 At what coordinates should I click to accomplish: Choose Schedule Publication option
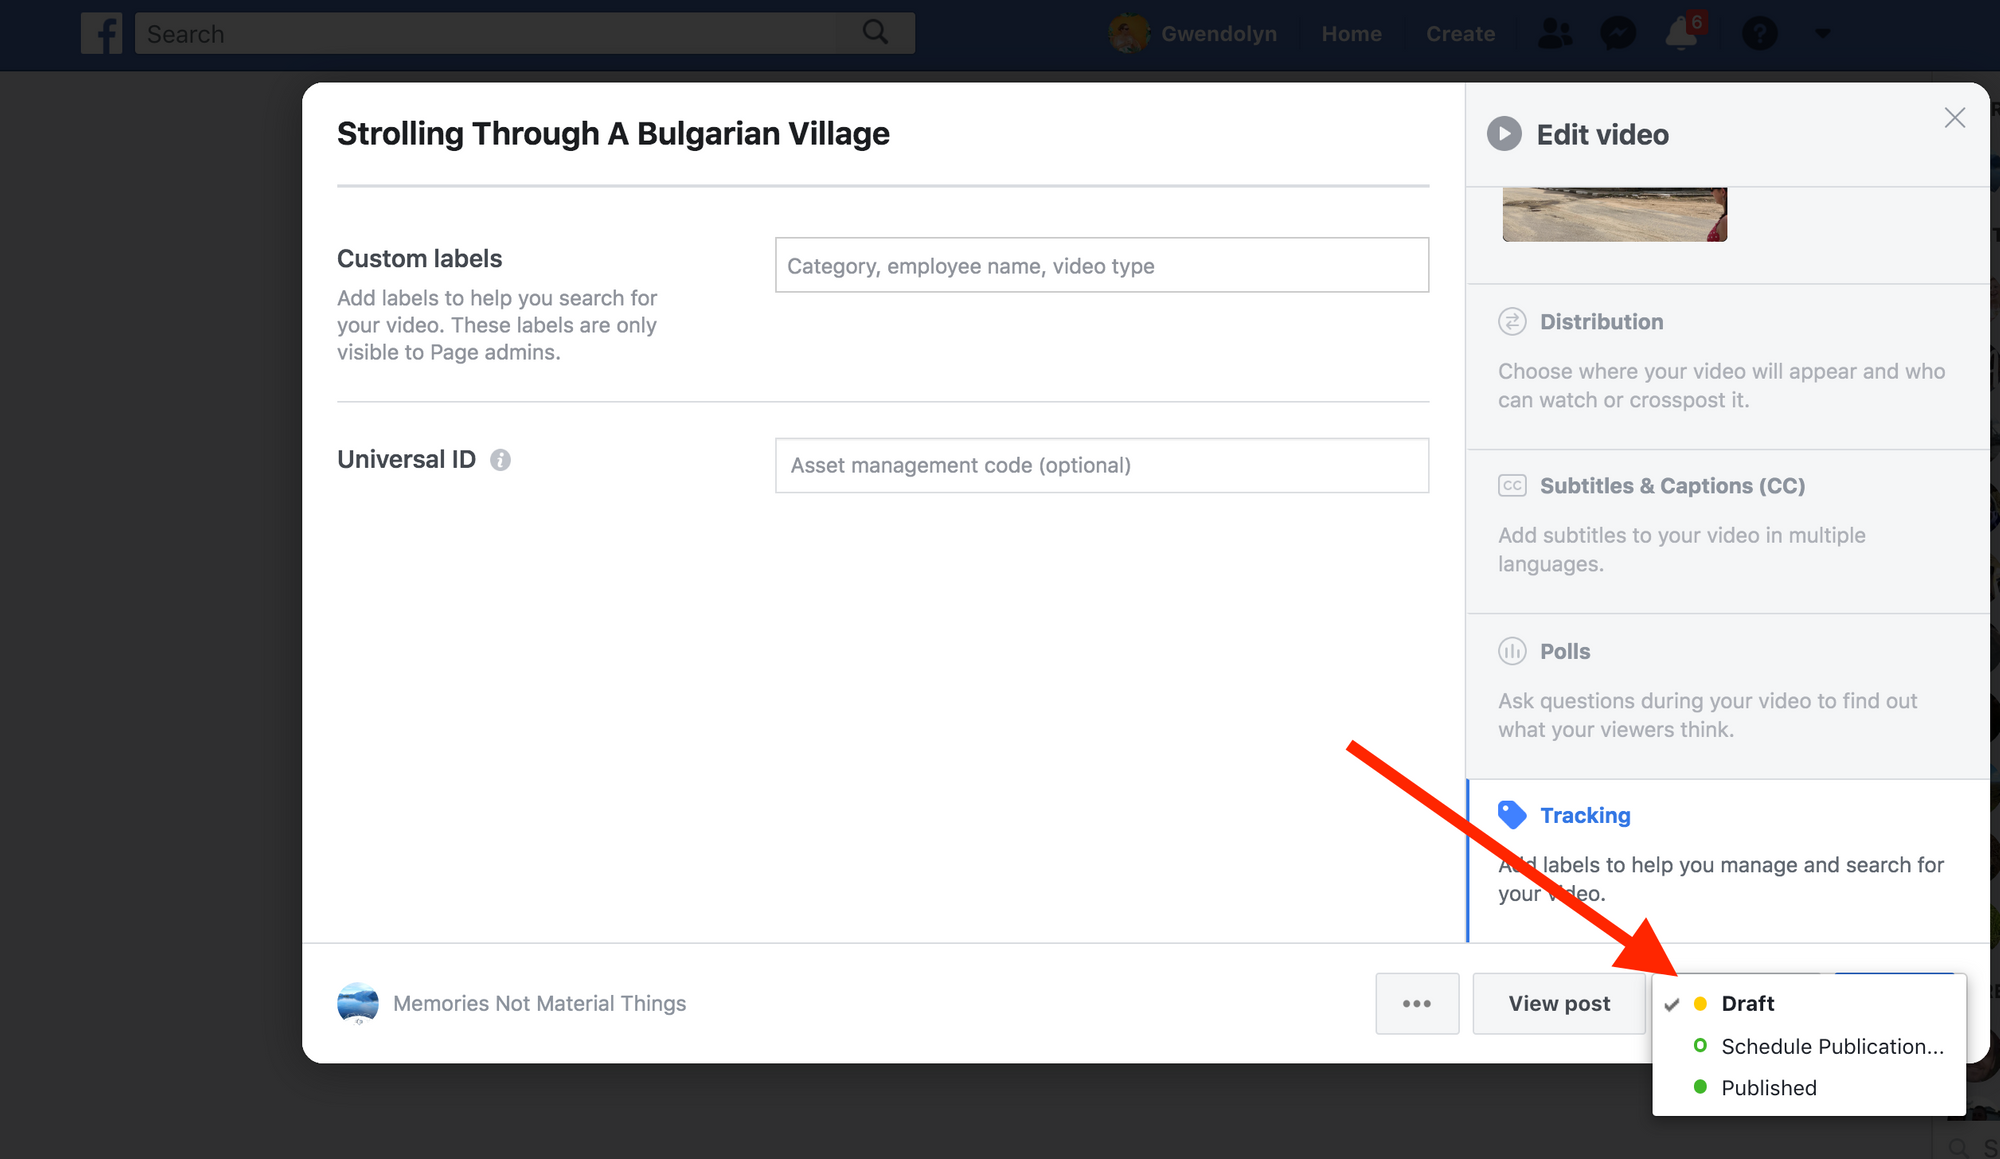pyautogui.click(x=1831, y=1047)
